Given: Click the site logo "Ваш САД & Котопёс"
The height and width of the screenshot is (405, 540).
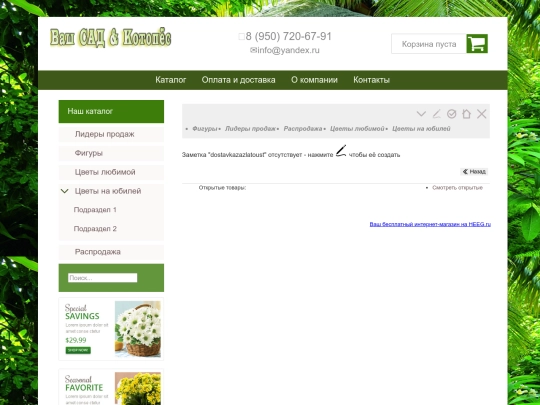Looking at the screenshot, I should (111, 38).
